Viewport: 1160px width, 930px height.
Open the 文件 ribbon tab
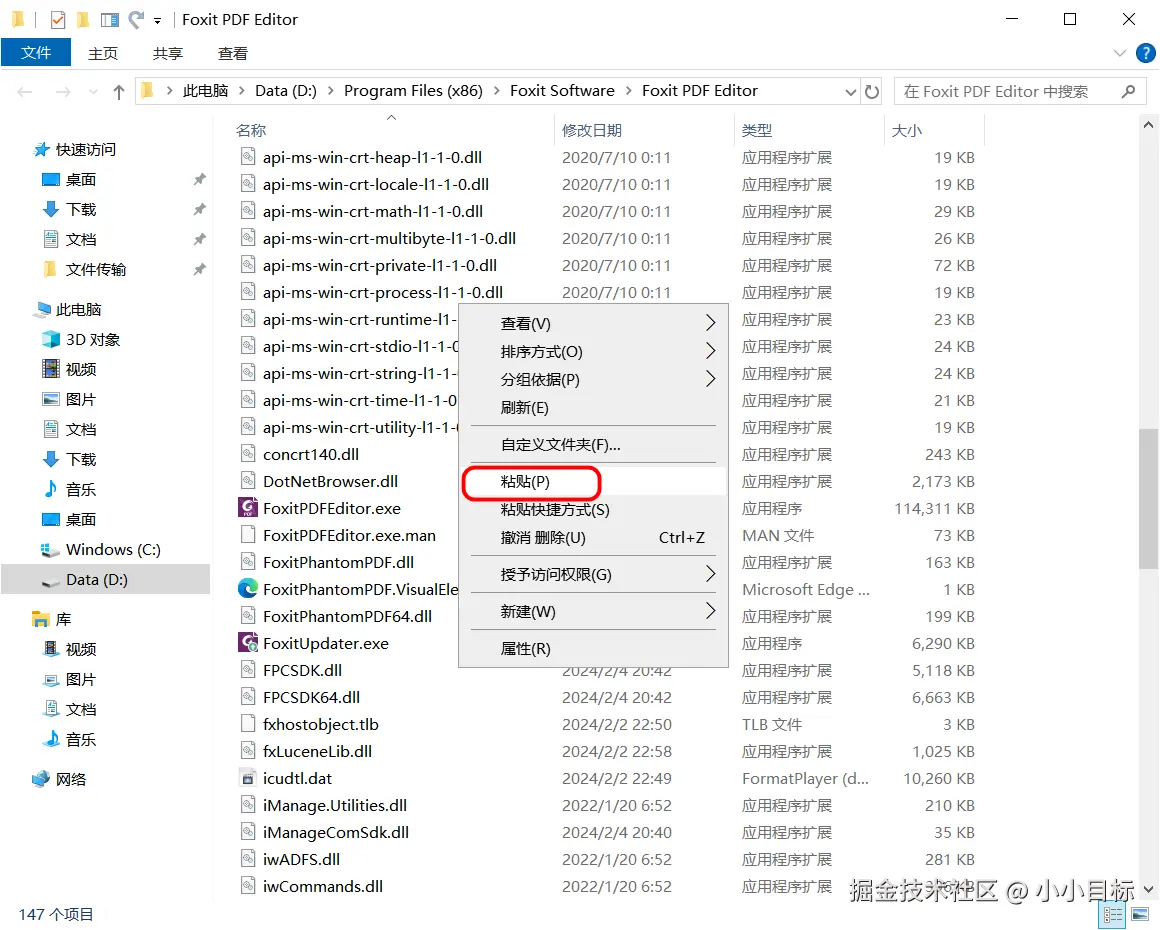click(x=36, y=53)
